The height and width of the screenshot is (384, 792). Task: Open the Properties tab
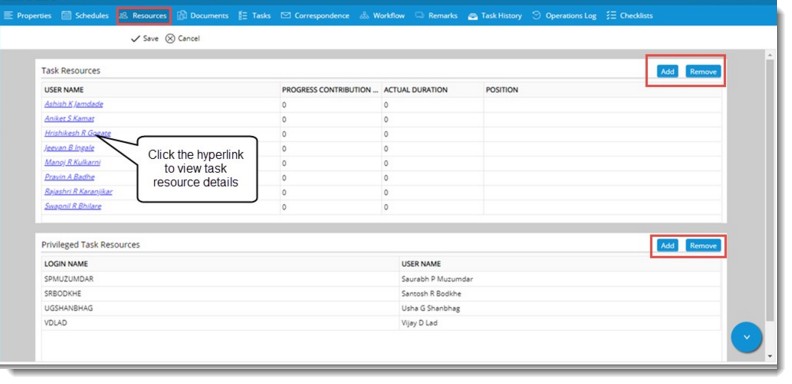coord(28,16)
